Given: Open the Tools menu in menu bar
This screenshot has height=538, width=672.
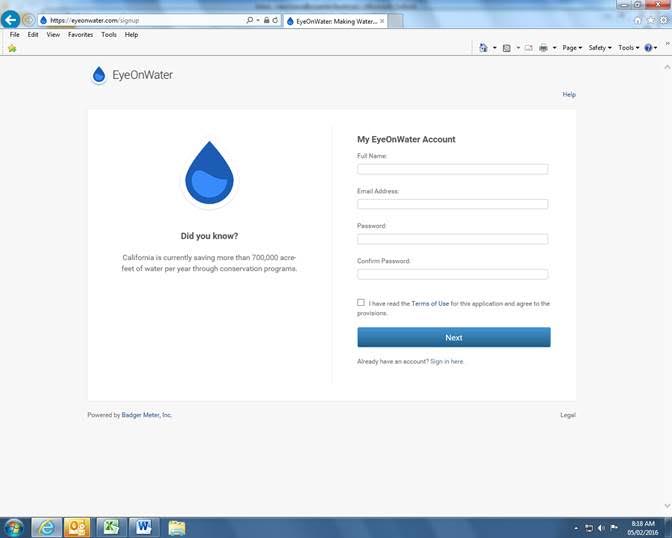Looking at the screenshot, I should [109, 35].
